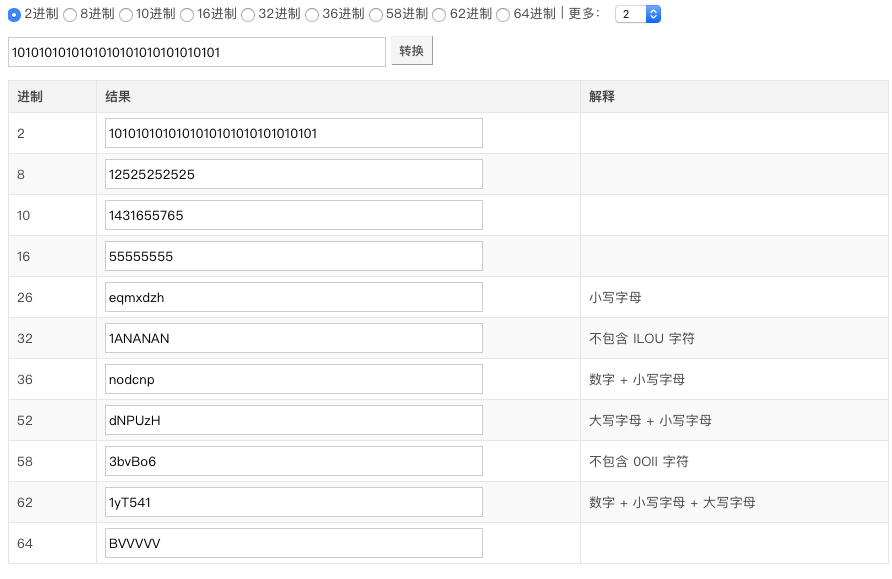Click the down arrow on the base stepper
This screenshot has height=579, width=892.
[x=651, y=19]
